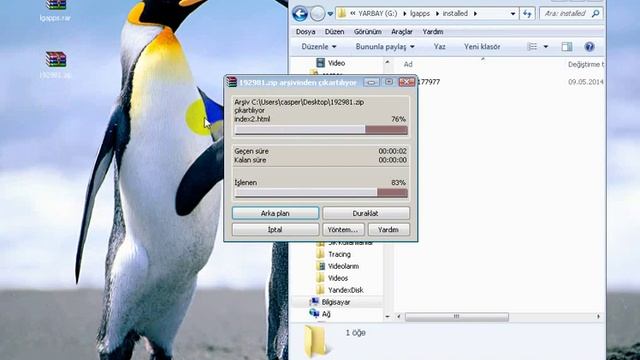Go back in Explorer with the Back arrow
Image resolution: width=640 pixels, height=360 pixels.
tap(300, 14)
